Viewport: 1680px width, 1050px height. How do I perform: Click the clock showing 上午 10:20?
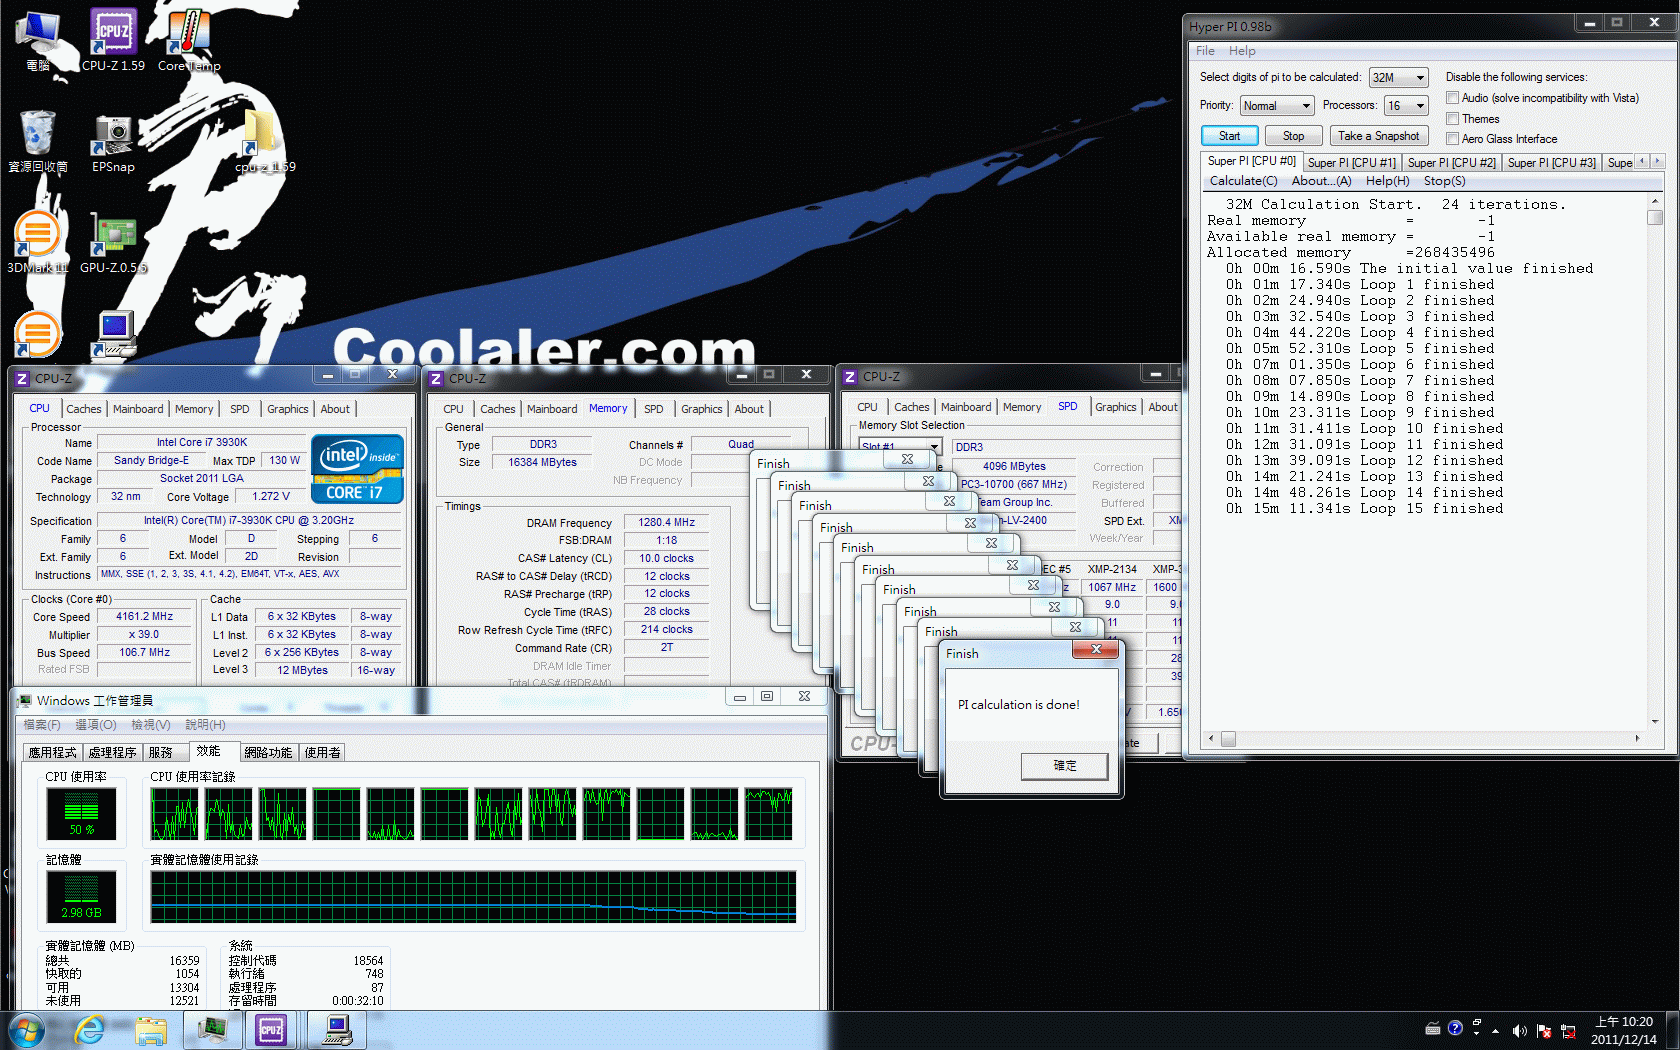point(1623,1030)
